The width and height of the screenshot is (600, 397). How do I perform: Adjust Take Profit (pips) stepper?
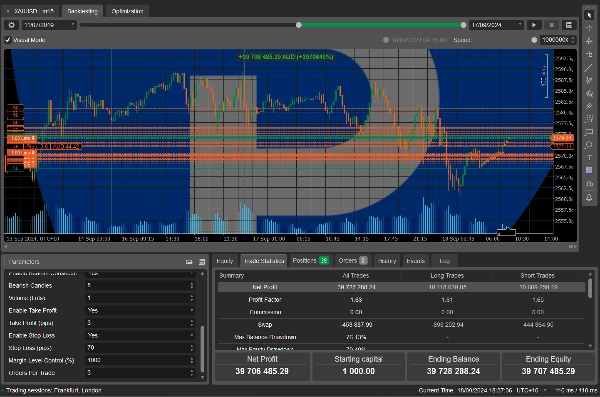tap(192, 323)
